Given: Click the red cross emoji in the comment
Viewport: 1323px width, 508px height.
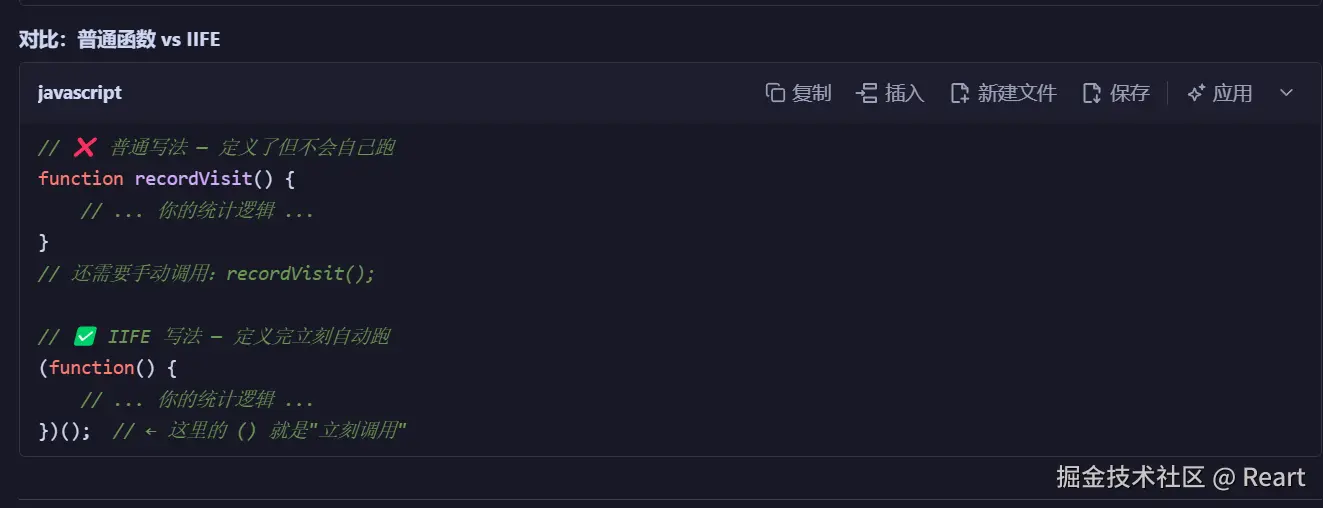Looking at the screenshot, I should pos(85,147).
